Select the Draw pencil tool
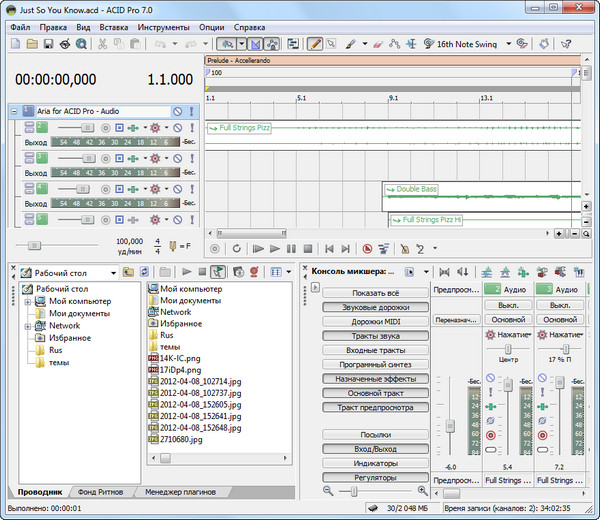 click(314, 44)
